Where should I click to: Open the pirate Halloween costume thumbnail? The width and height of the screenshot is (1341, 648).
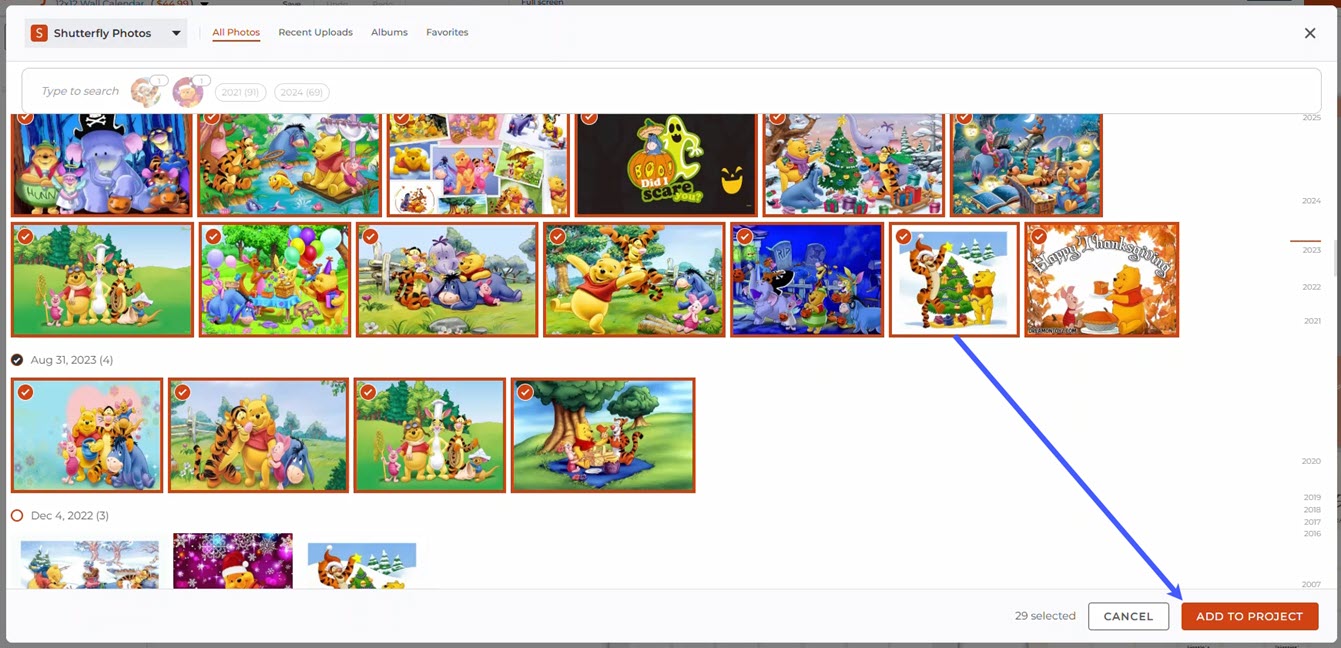pos(101,165)
